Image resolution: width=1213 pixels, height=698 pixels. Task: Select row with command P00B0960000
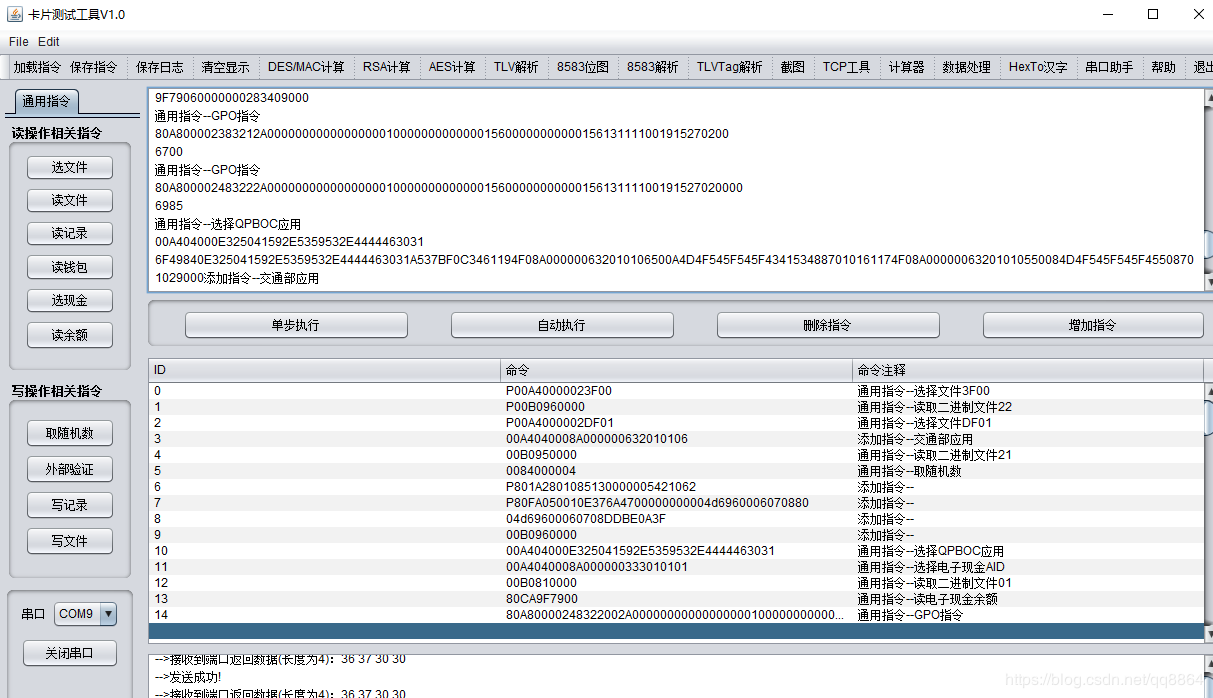[x=676, y=407]
